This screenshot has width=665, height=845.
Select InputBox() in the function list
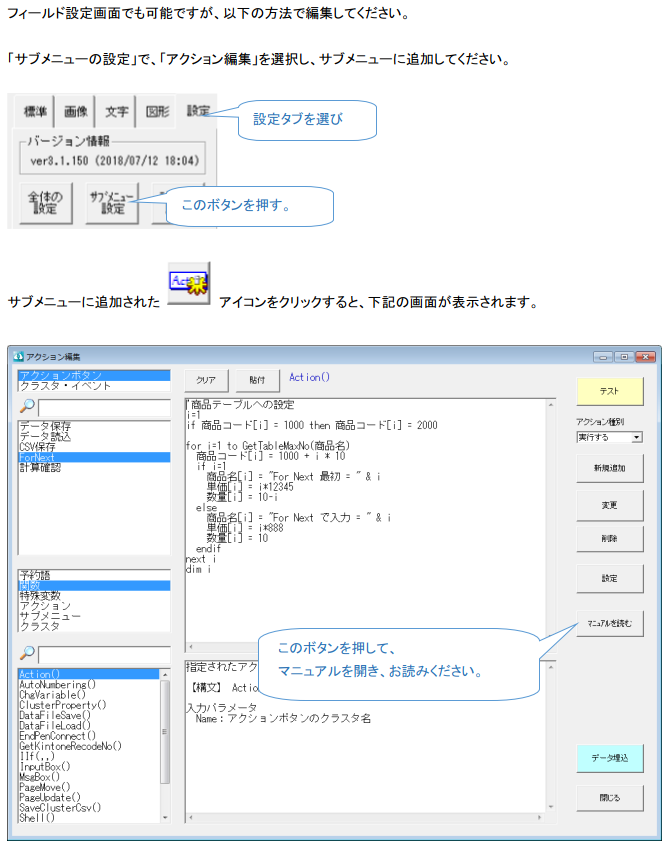click(x=89, y=766)
